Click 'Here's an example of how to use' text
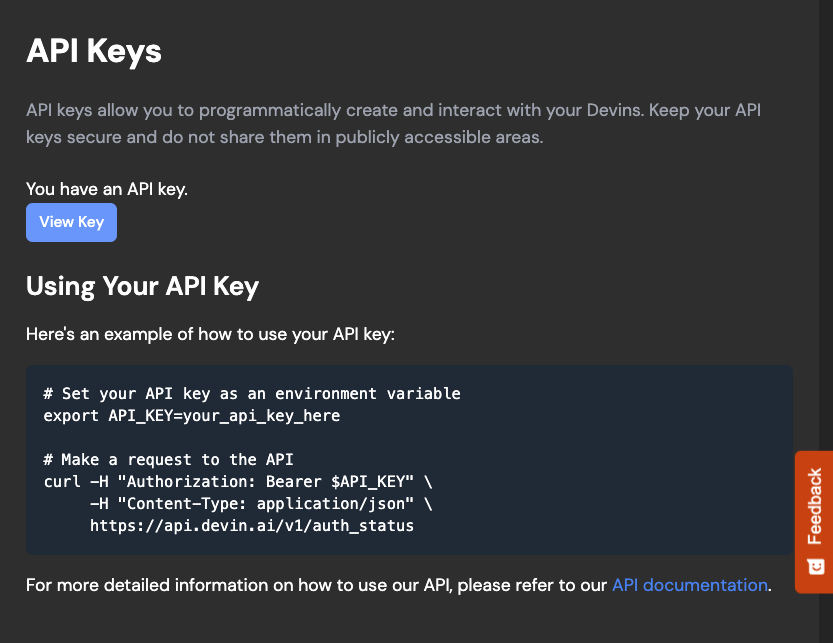833x643 pixels. [x=210, y=334]
